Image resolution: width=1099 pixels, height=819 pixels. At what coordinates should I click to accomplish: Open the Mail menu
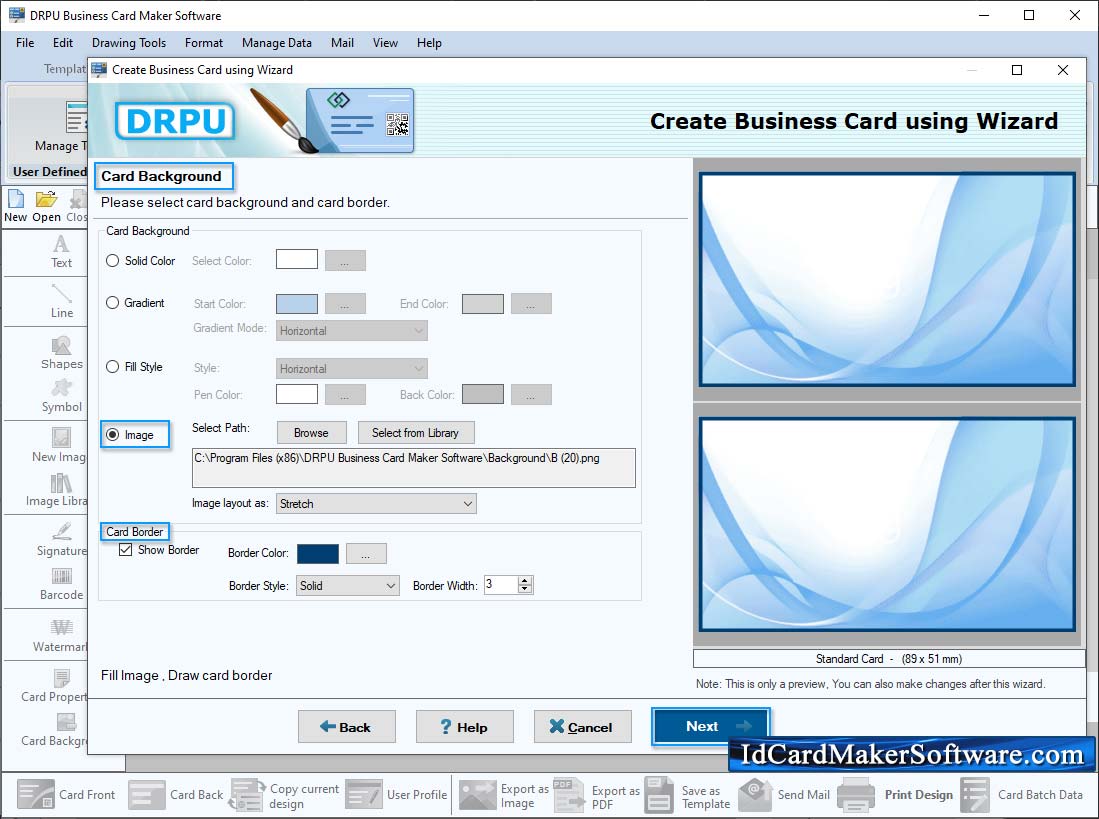coord(342,43)
